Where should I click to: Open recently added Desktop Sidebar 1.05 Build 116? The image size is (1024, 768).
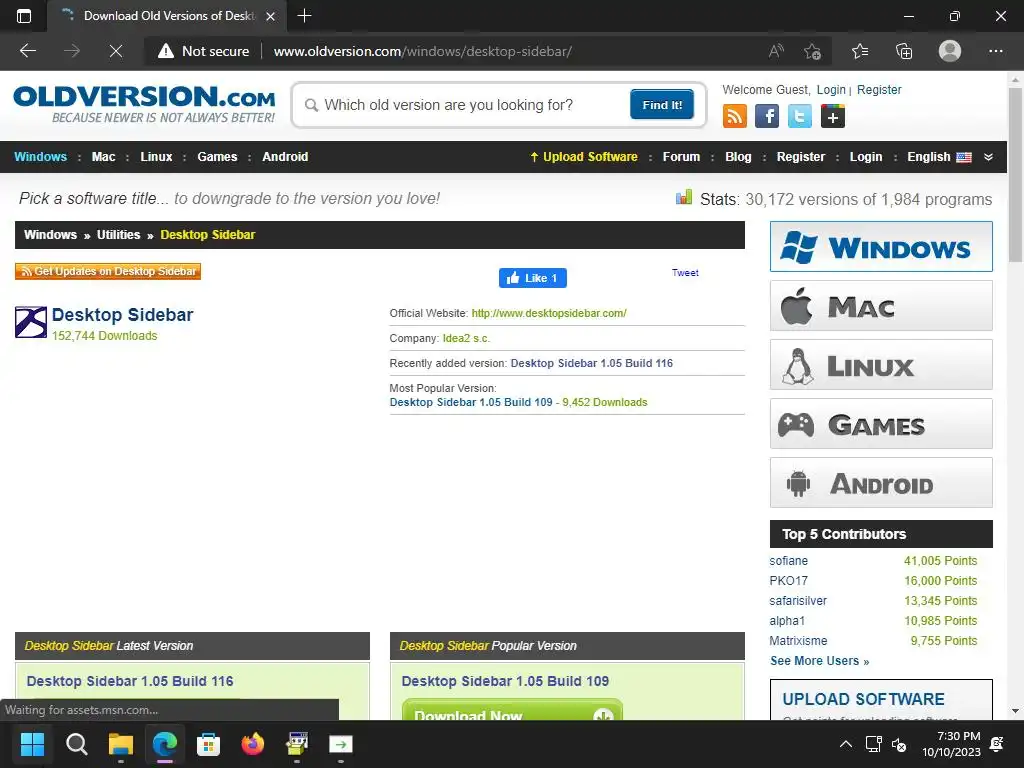click(591, 363)
